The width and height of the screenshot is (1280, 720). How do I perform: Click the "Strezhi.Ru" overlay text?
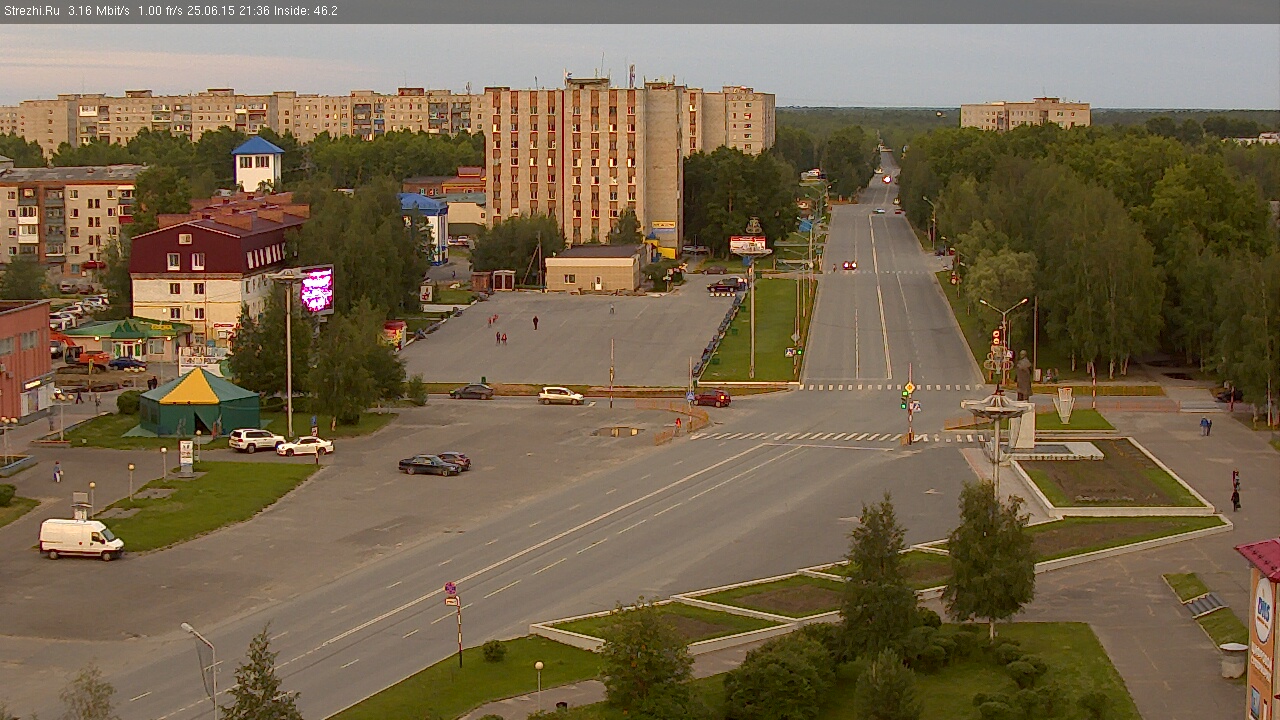pyautogui.click(x=31, y=11)
